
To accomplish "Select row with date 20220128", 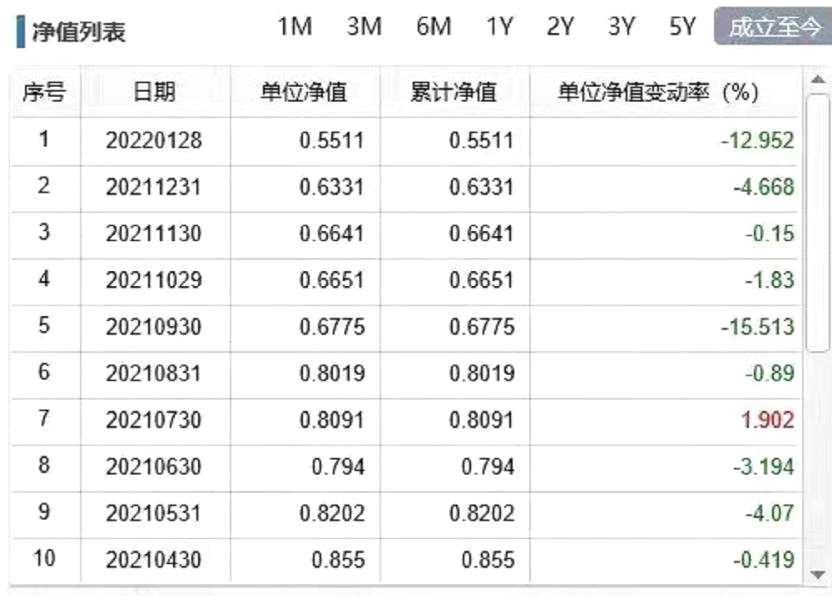I will (x=154, y=141).
